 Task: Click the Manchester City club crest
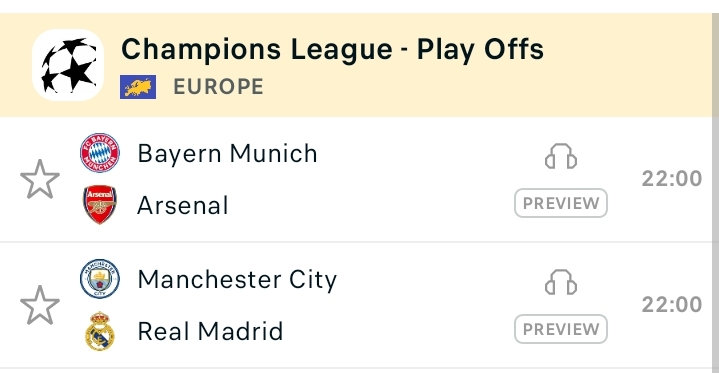(100, 279)
